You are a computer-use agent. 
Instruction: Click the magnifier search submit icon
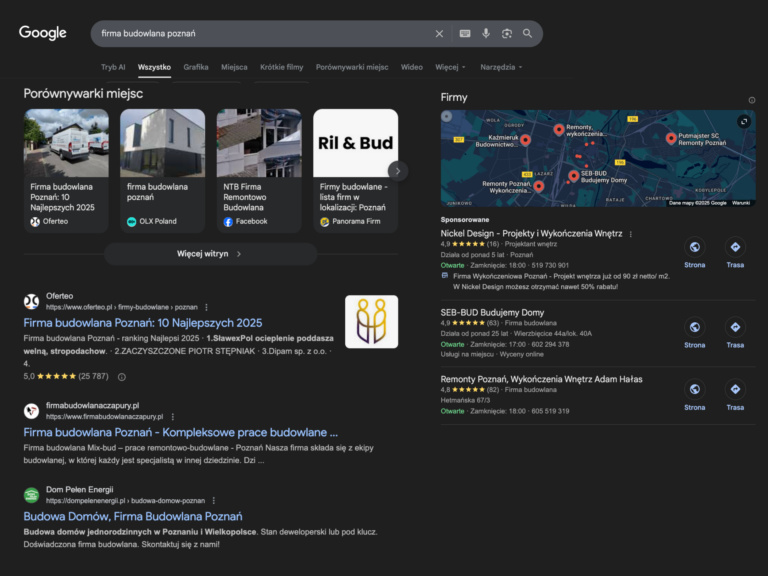(528, 33)
